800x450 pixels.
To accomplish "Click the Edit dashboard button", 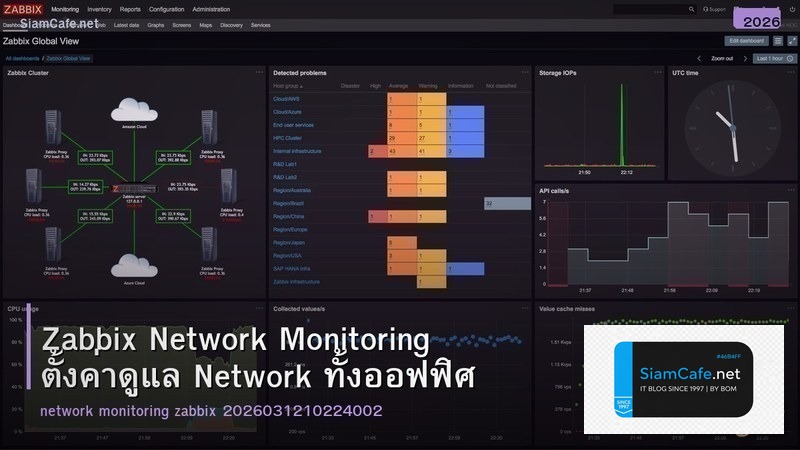I will pos(746,41).
